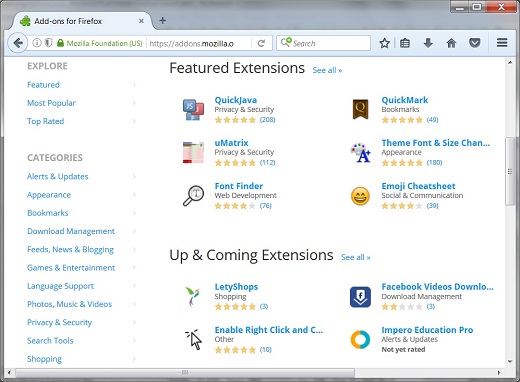520x382 pixels.
Task: Open the Alerts & Updates category
Action: [58, 176]
